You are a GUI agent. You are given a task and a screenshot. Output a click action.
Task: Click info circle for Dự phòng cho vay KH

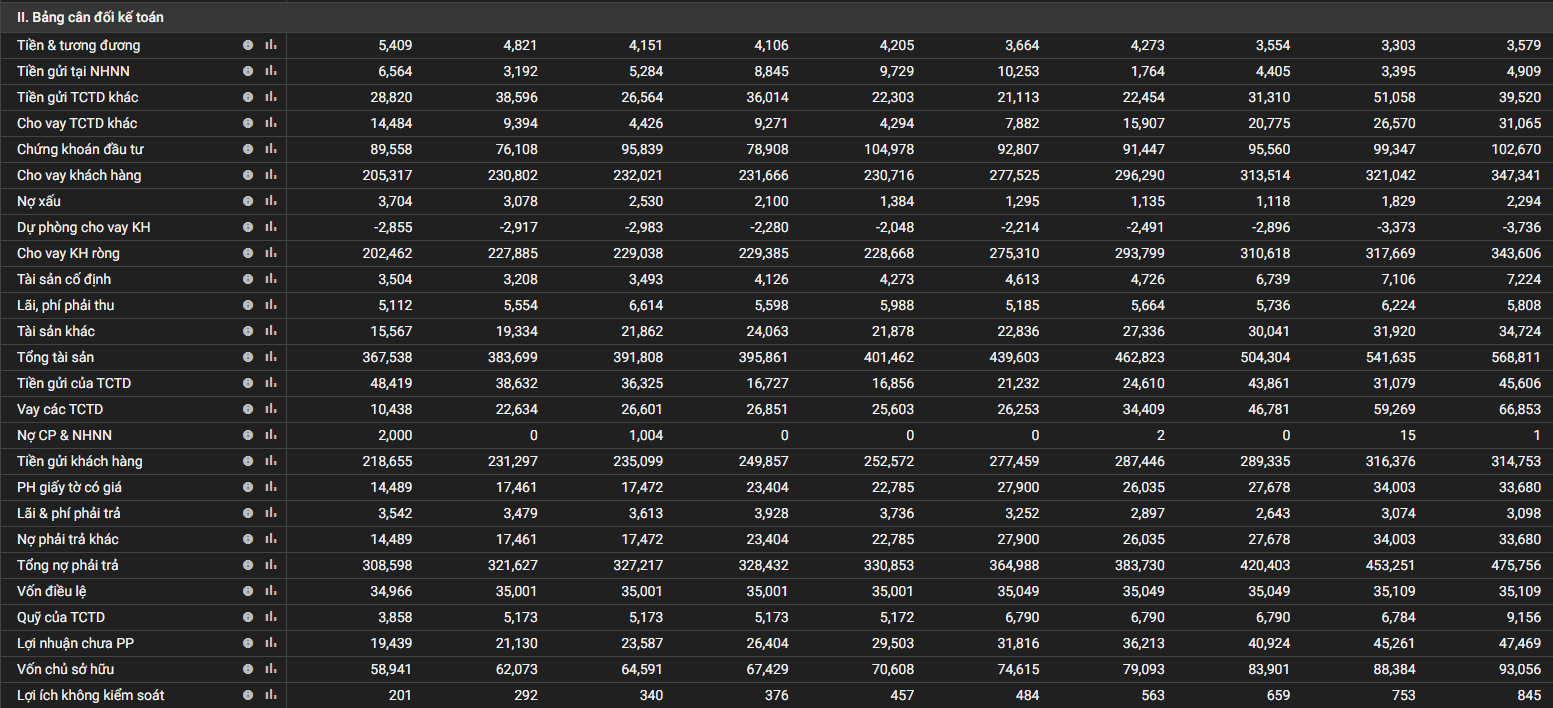248,227
